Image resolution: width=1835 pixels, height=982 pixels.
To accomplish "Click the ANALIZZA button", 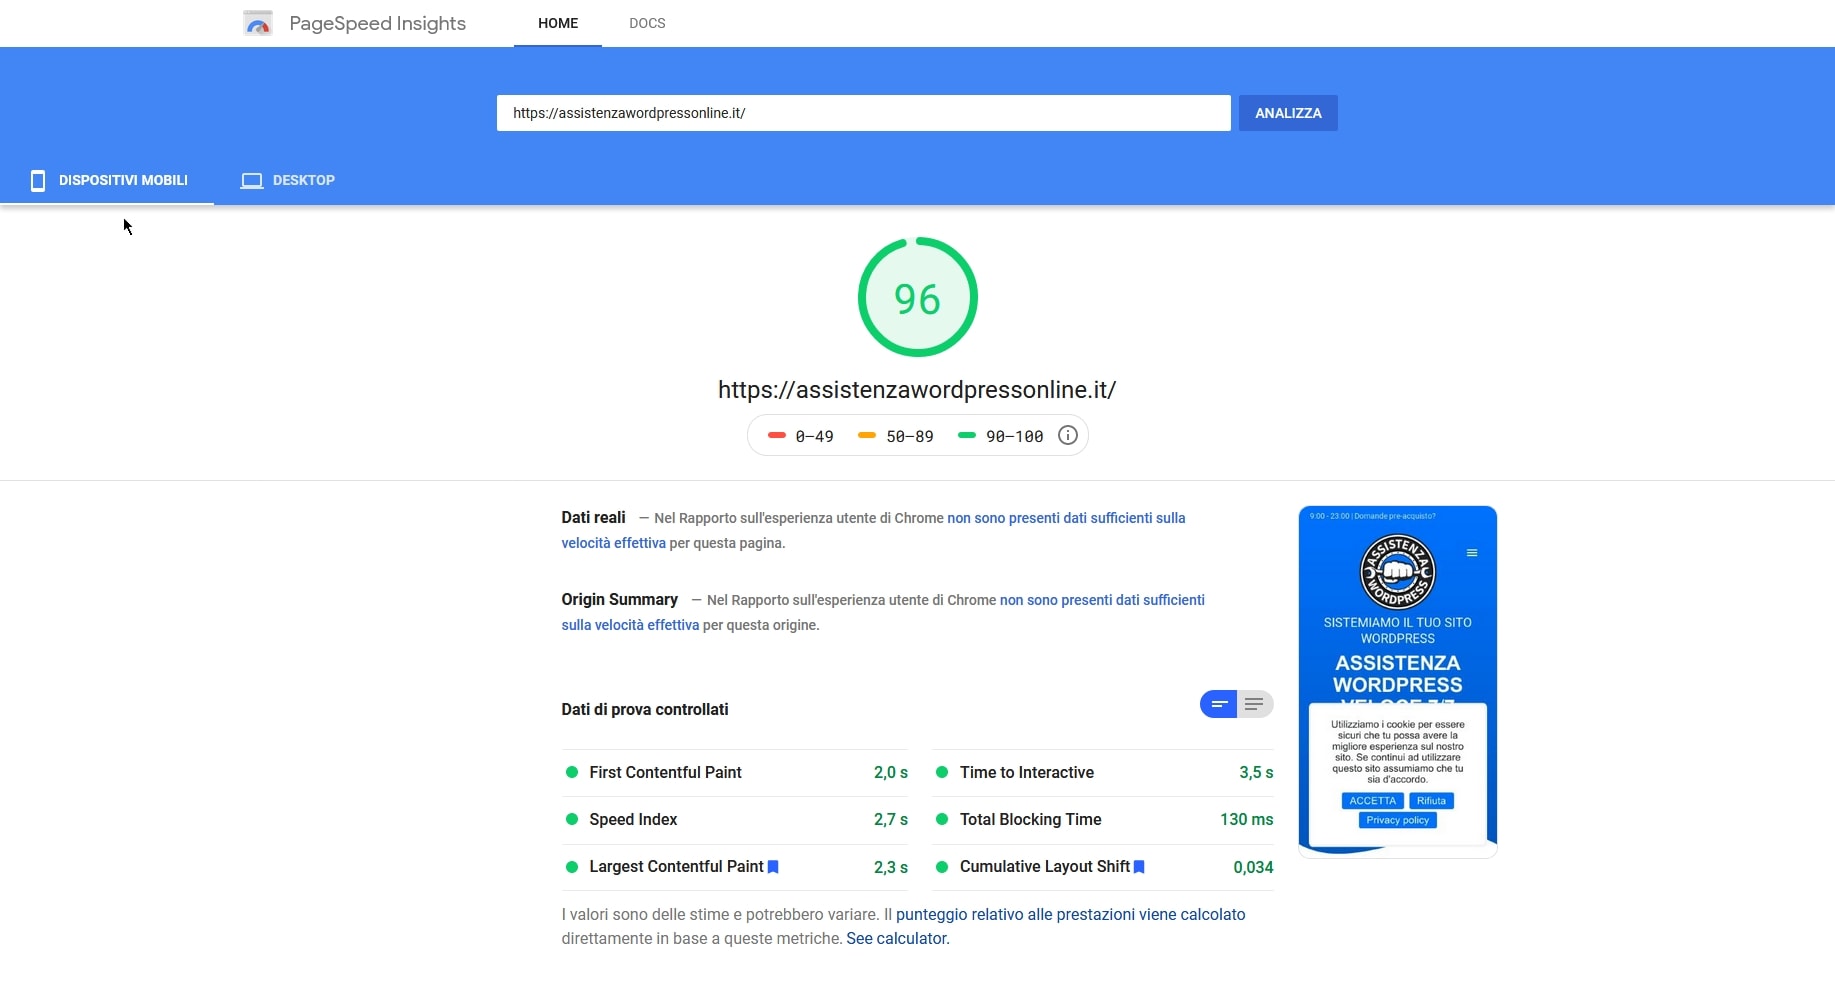I will [x=1288, y=113].
